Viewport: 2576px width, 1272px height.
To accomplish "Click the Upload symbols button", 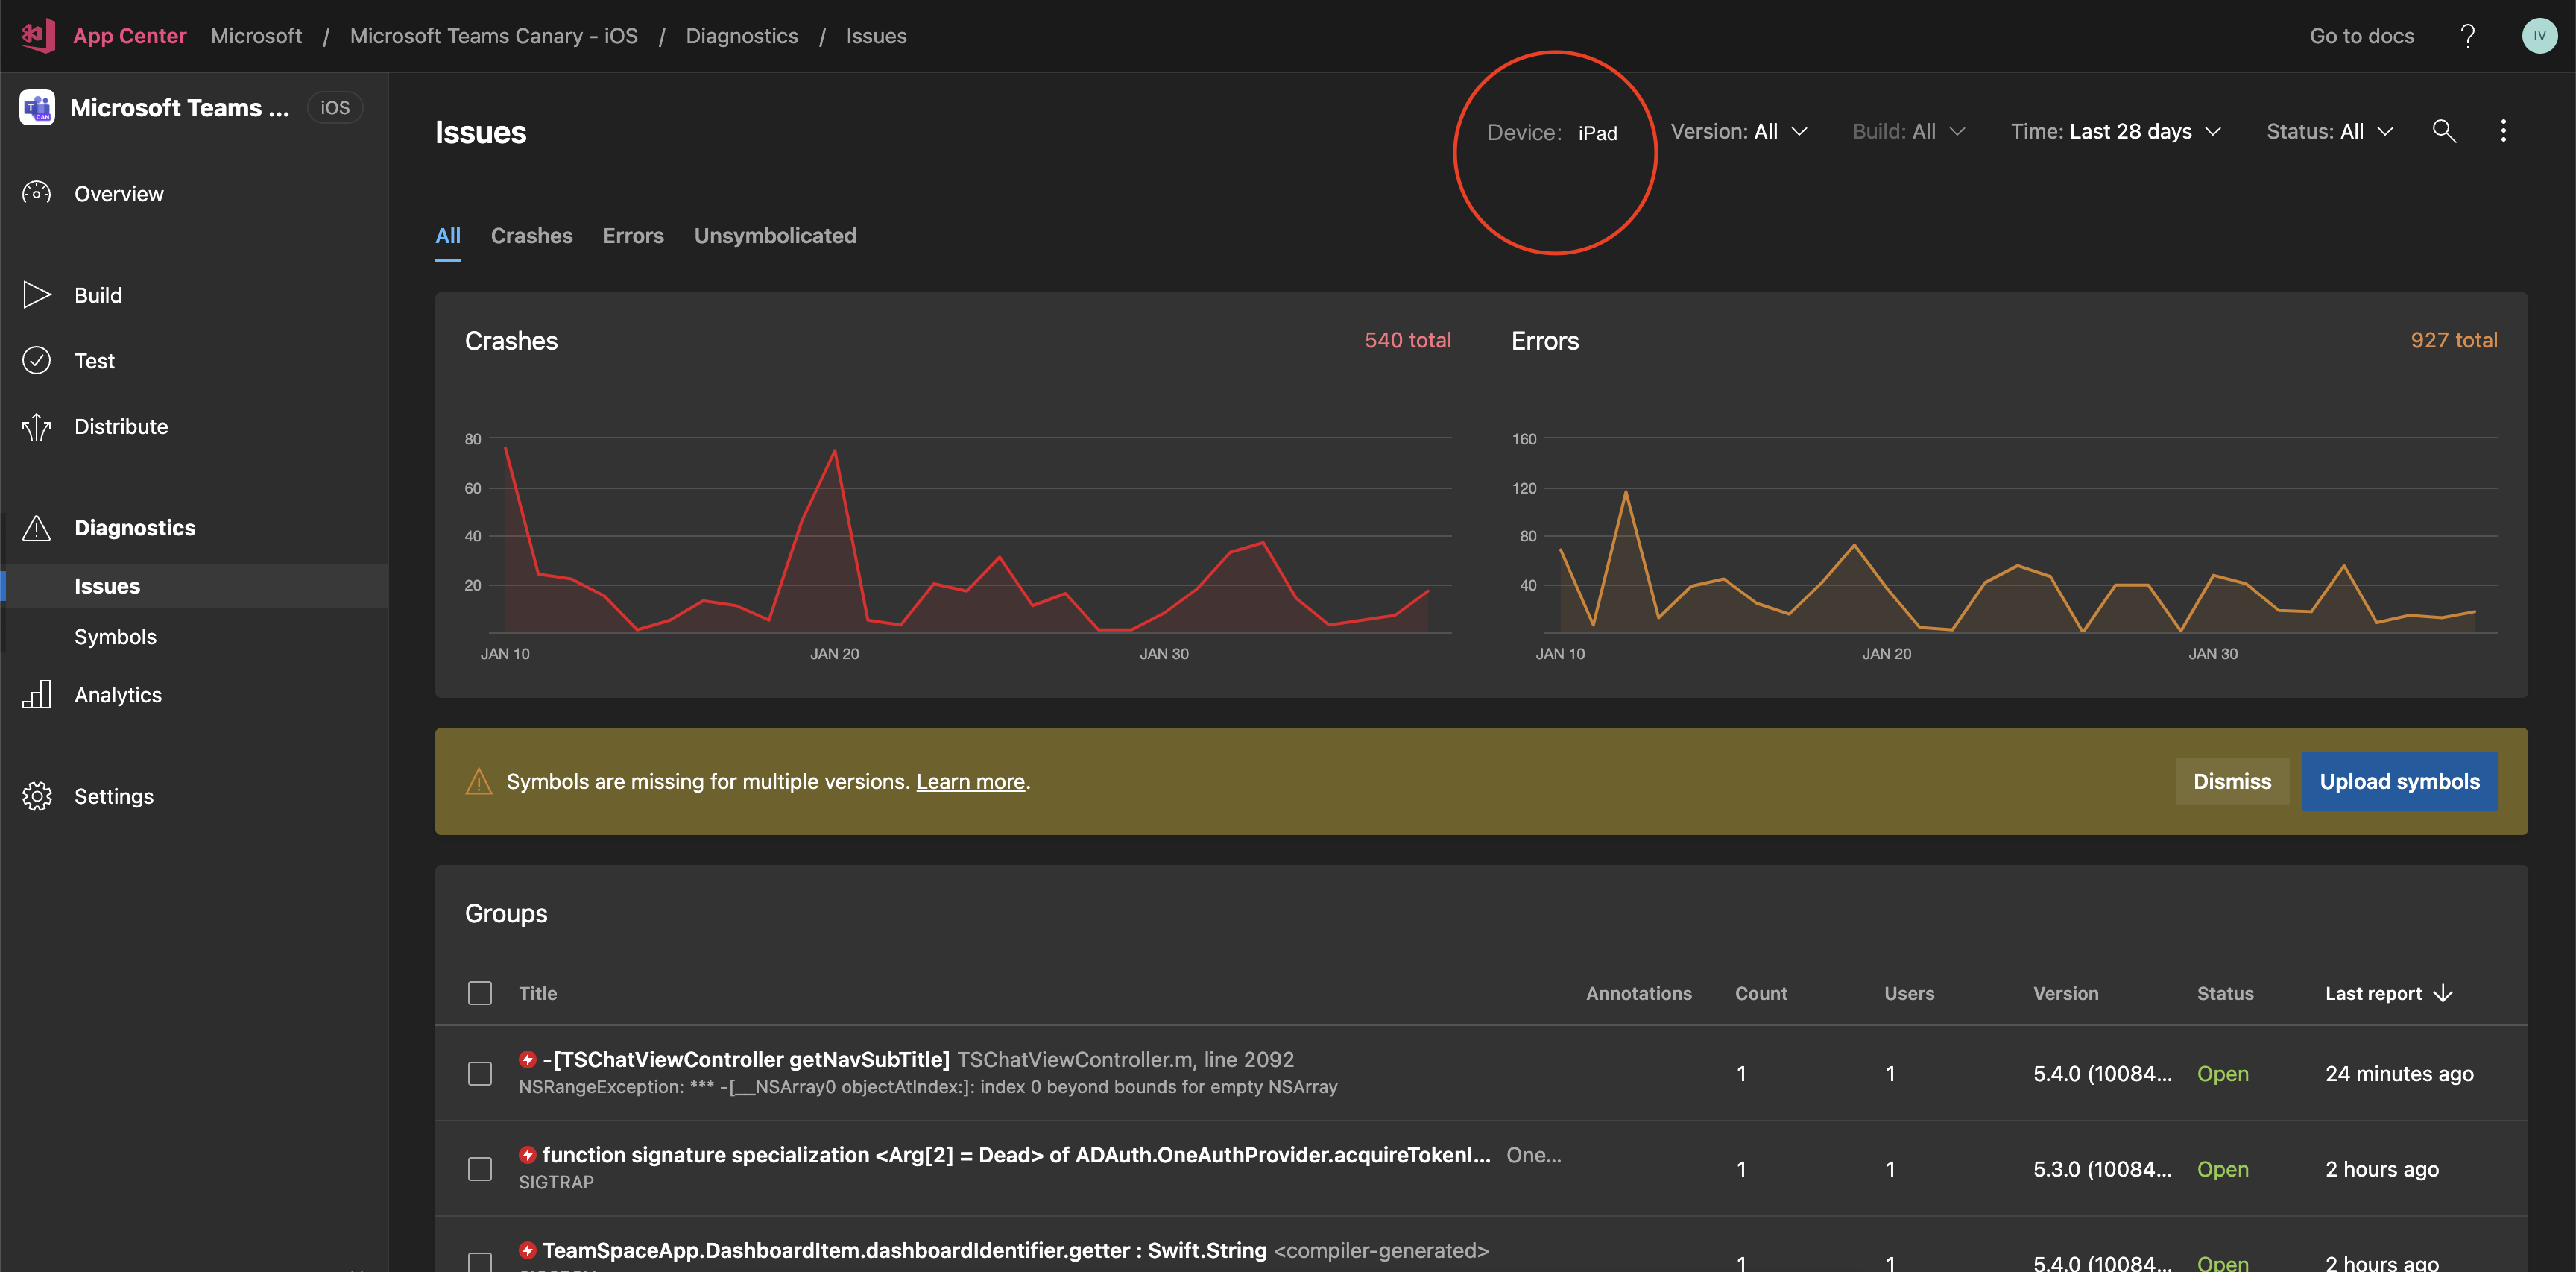I will point(2400,781).
